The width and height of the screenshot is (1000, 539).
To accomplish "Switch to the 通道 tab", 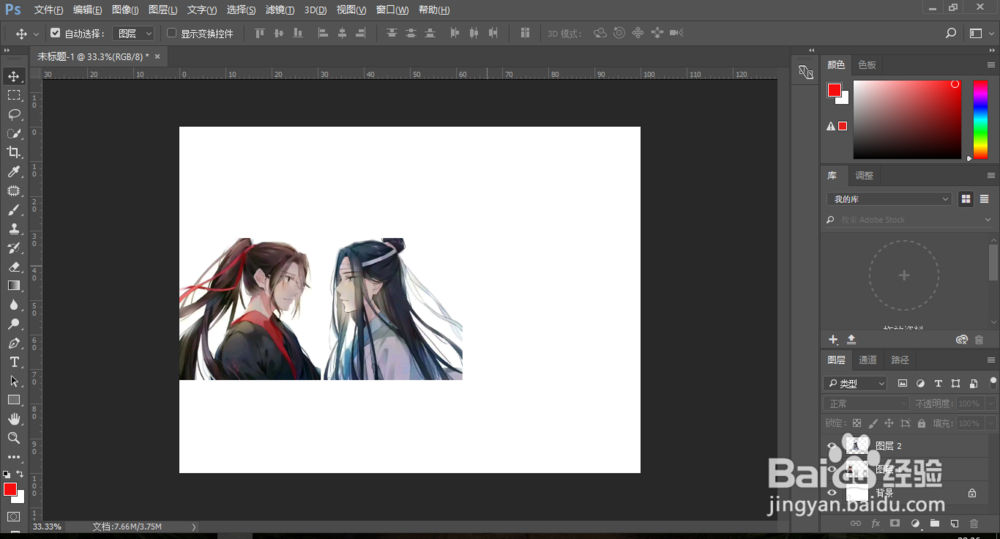I will pyautogui.click(x=867, y=360).
